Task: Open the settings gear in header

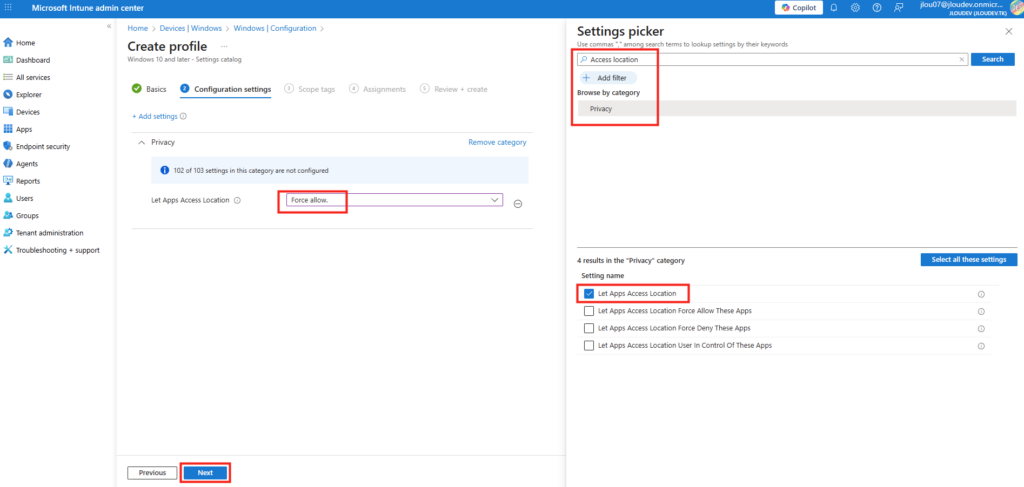Action: tap(856, 8)
